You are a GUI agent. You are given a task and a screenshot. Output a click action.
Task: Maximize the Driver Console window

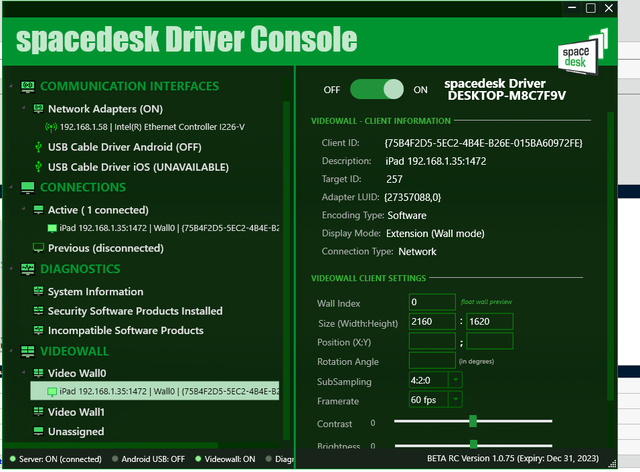click(x=591, y=8)
